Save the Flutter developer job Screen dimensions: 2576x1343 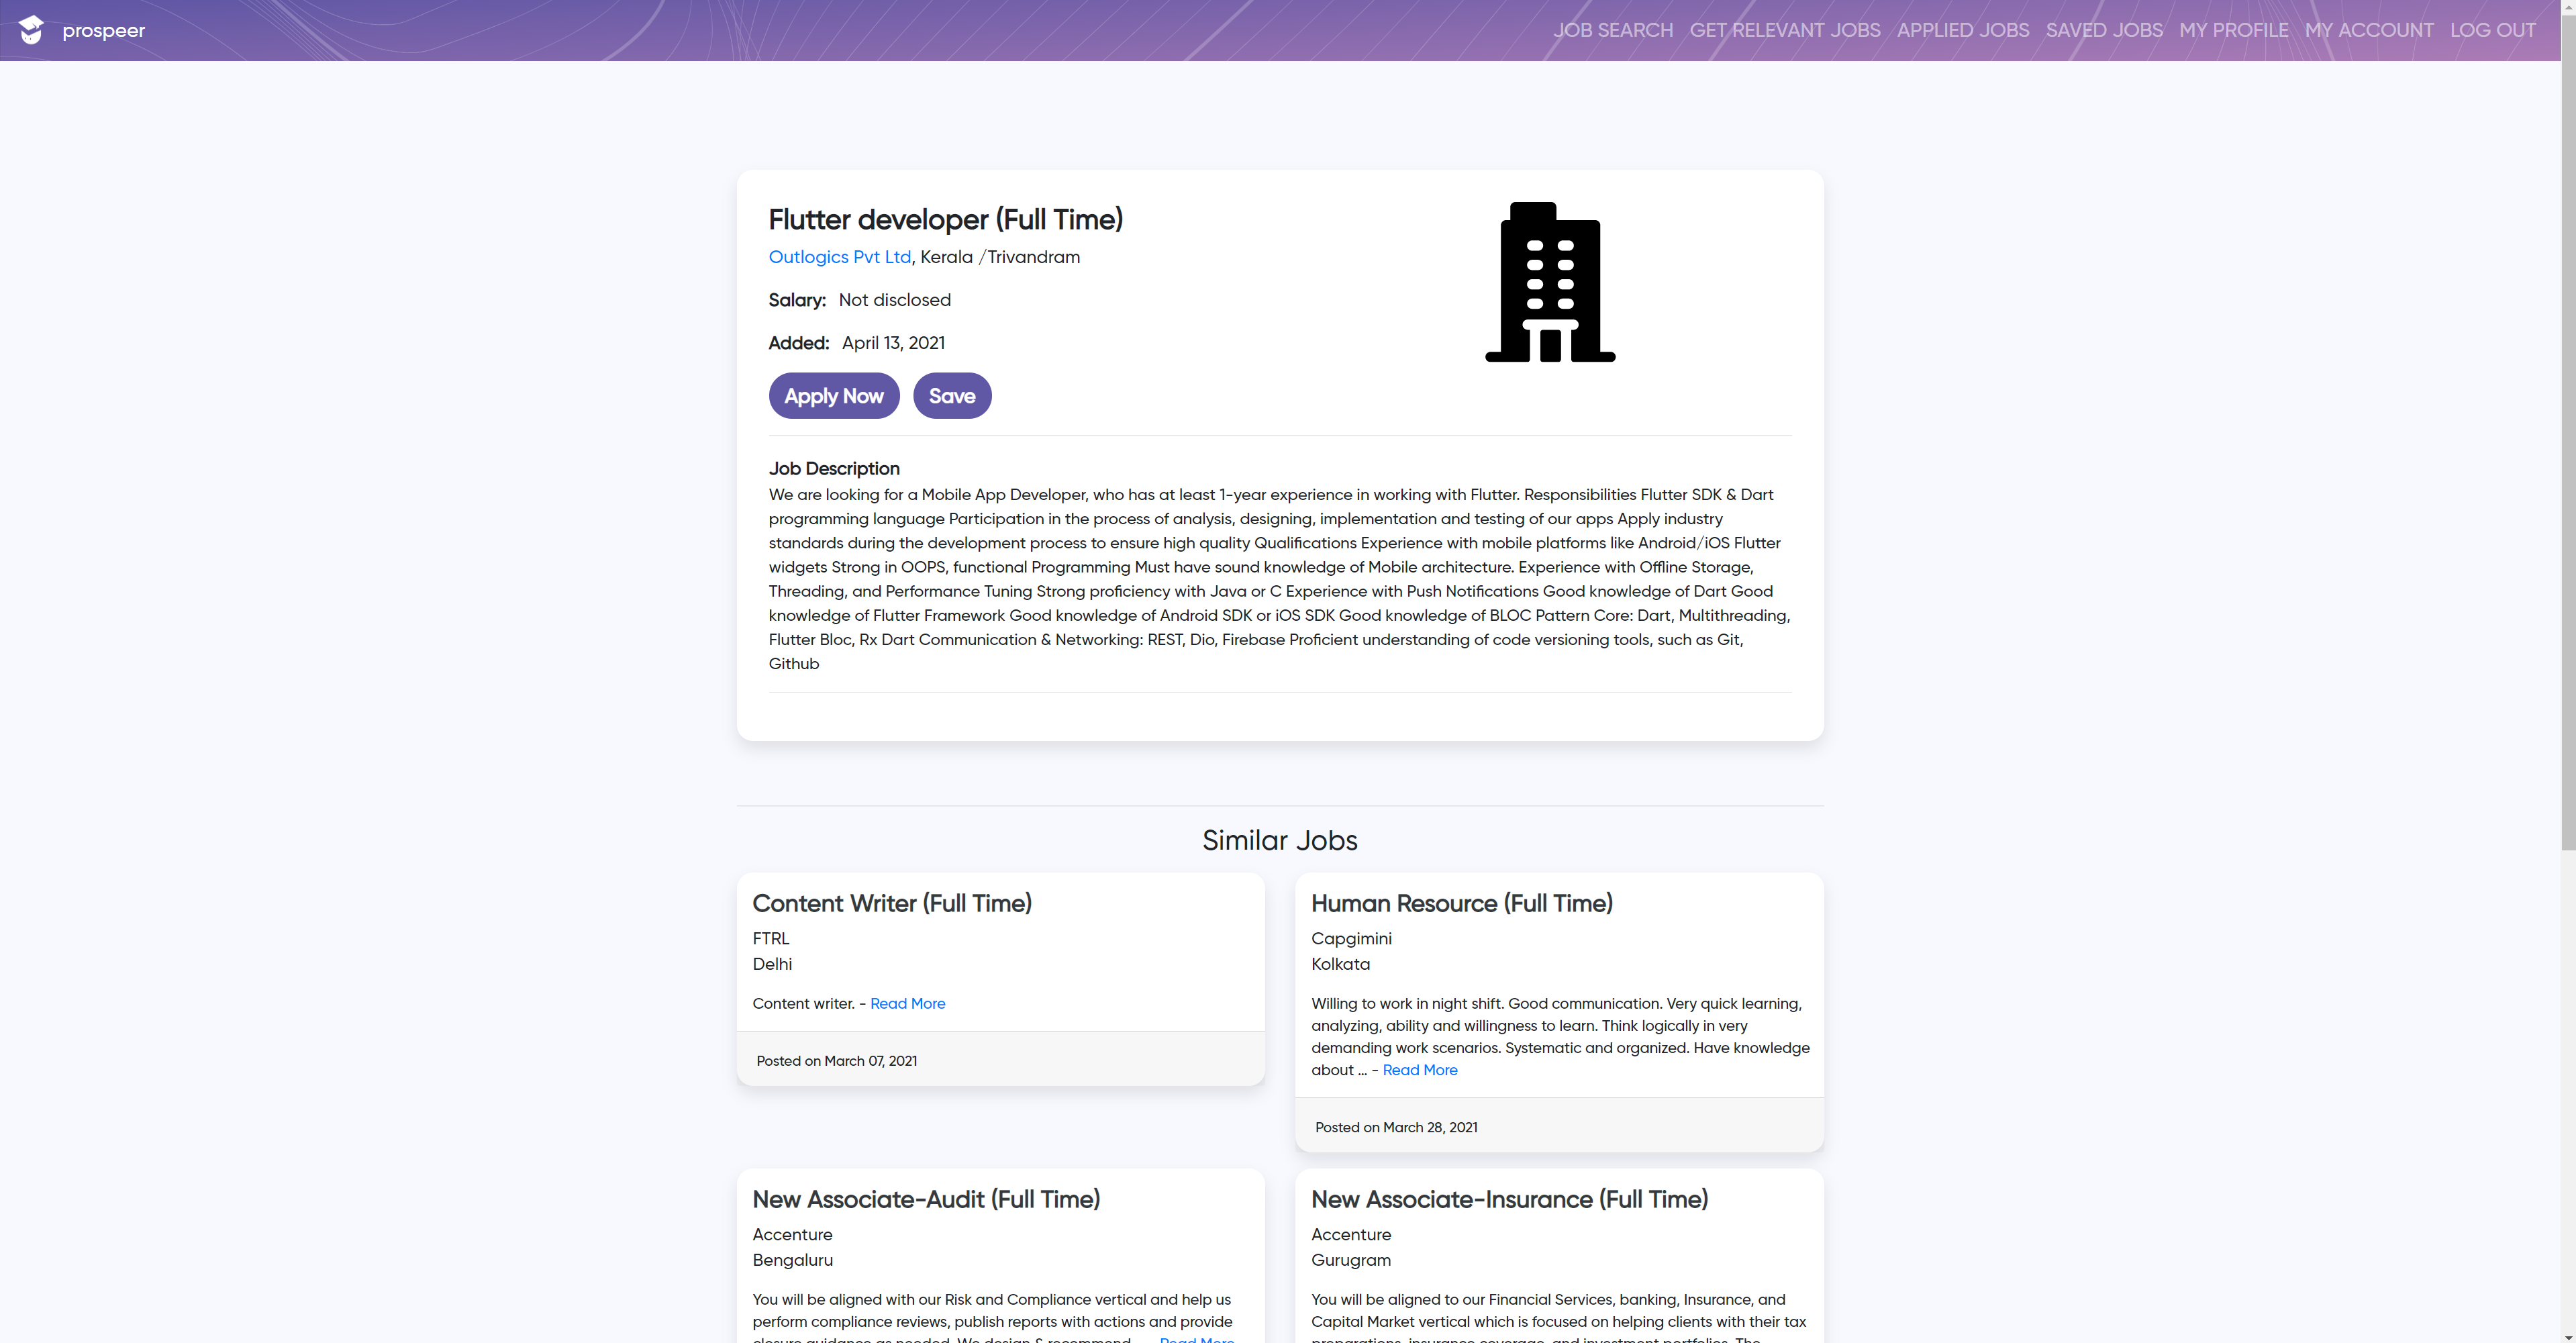point(952,396)
